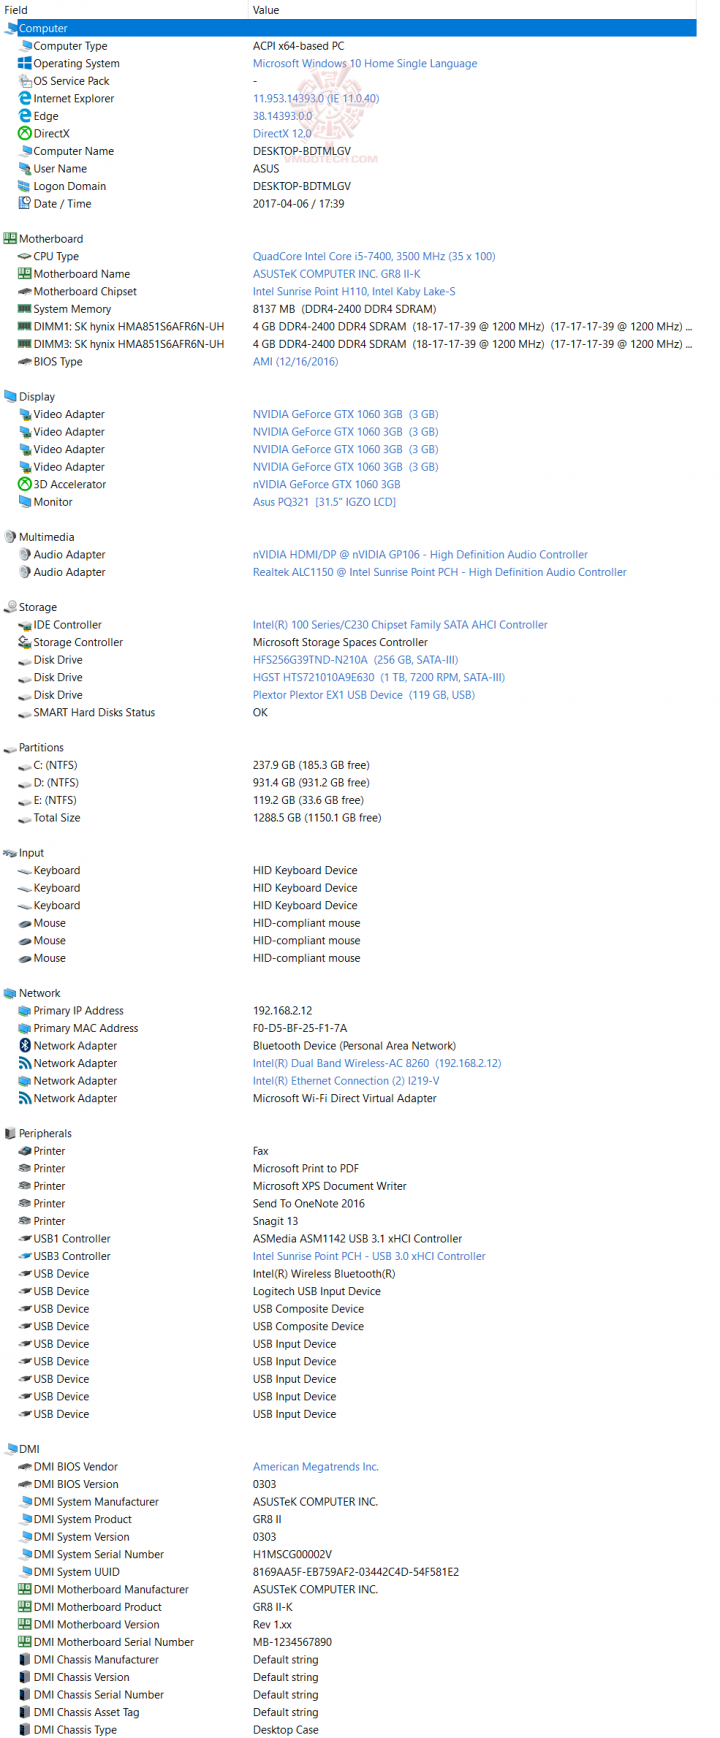Select the Snagit 13 printer value
The width and height of the screenshot is (720, 1738).
point(275,1221)
